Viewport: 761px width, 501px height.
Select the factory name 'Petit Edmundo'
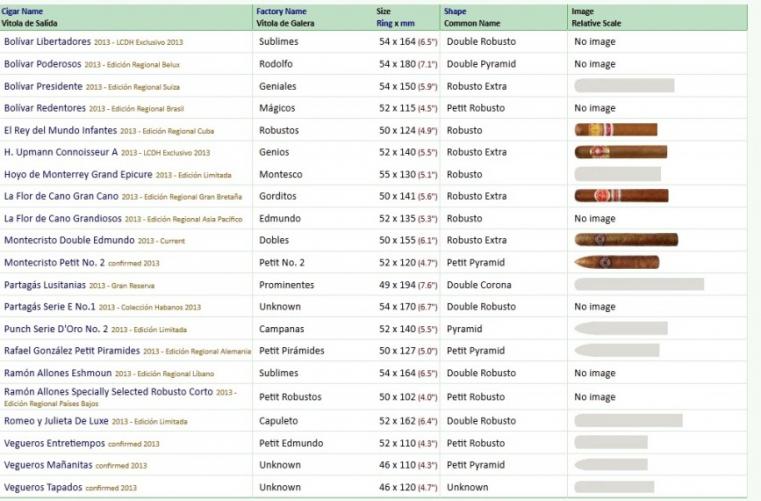point(291,444)
